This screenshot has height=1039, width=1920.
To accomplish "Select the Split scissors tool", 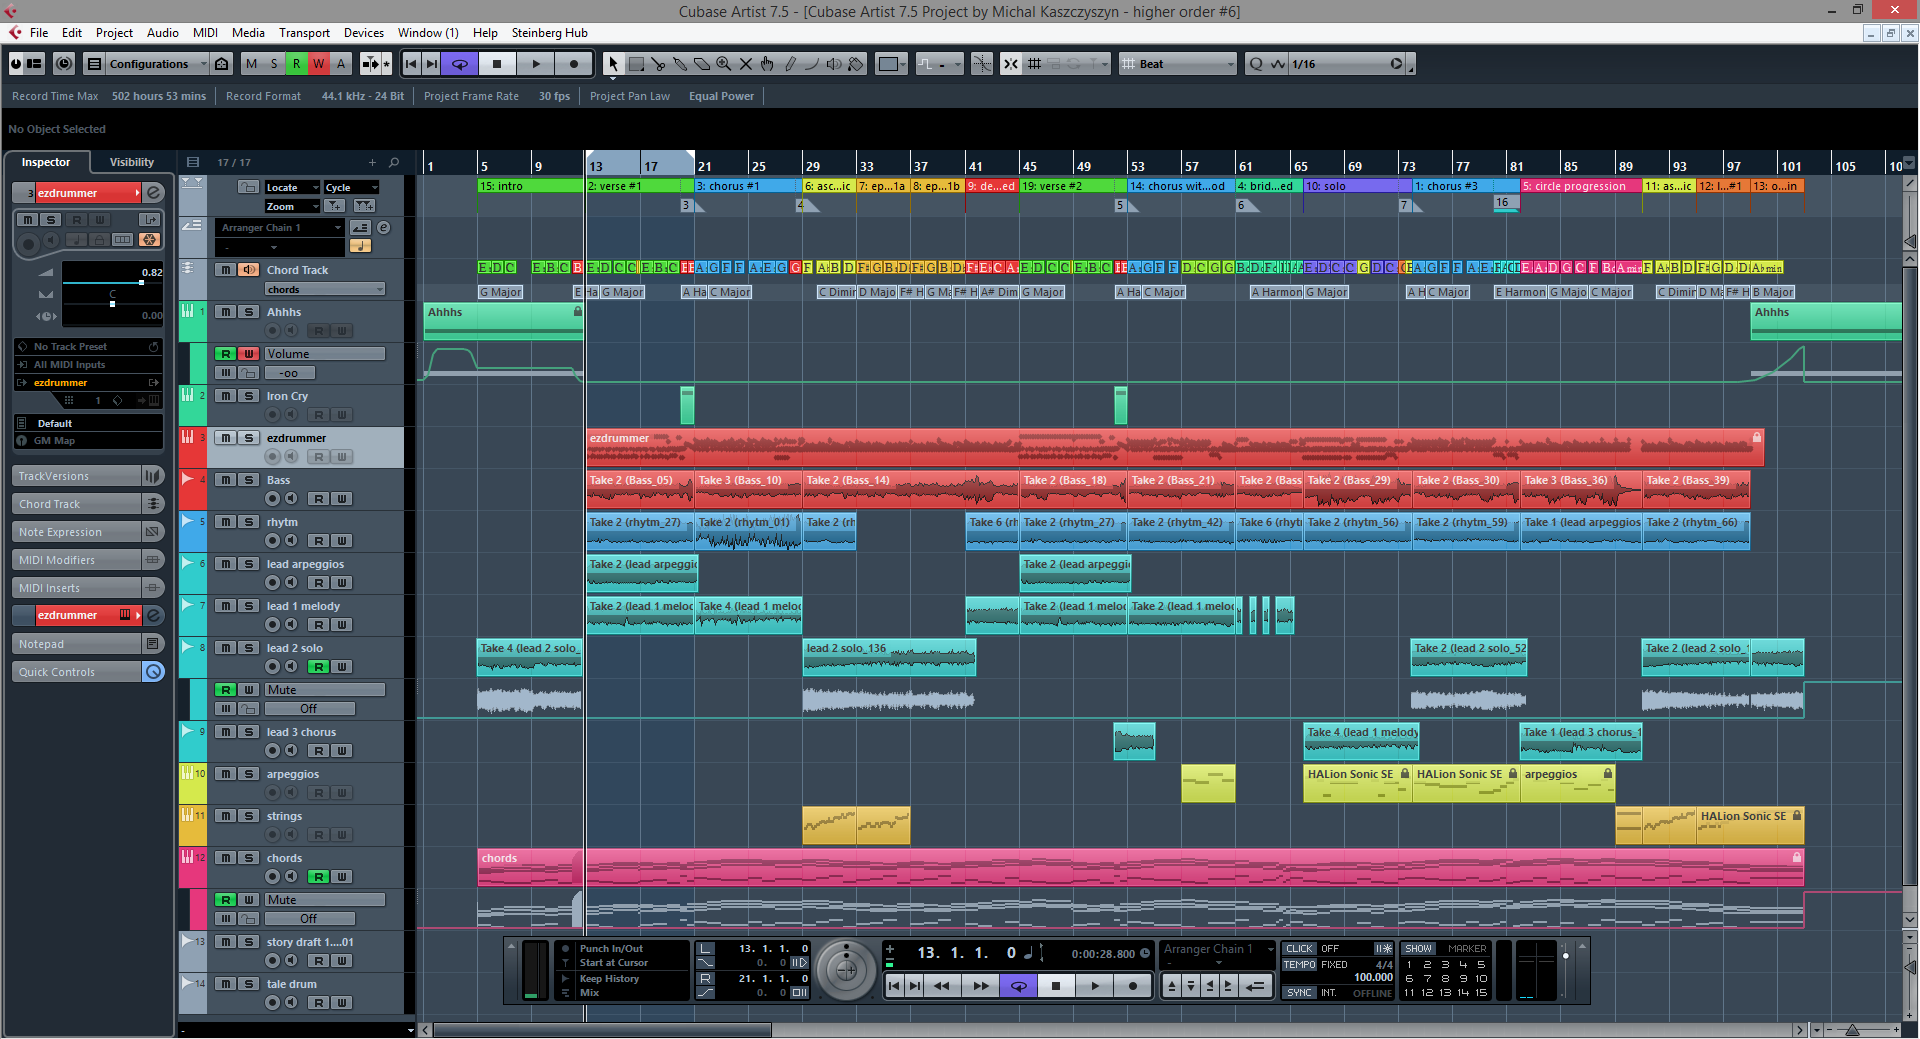I will point(658,64).
